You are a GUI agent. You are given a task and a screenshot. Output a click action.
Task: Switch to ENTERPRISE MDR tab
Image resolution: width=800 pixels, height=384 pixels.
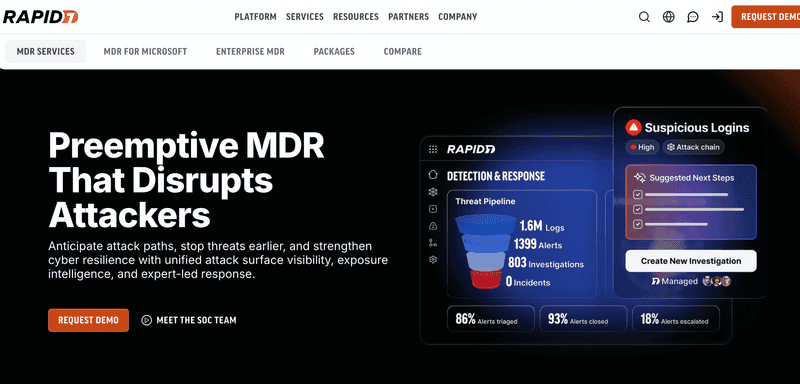coord(250,52)
